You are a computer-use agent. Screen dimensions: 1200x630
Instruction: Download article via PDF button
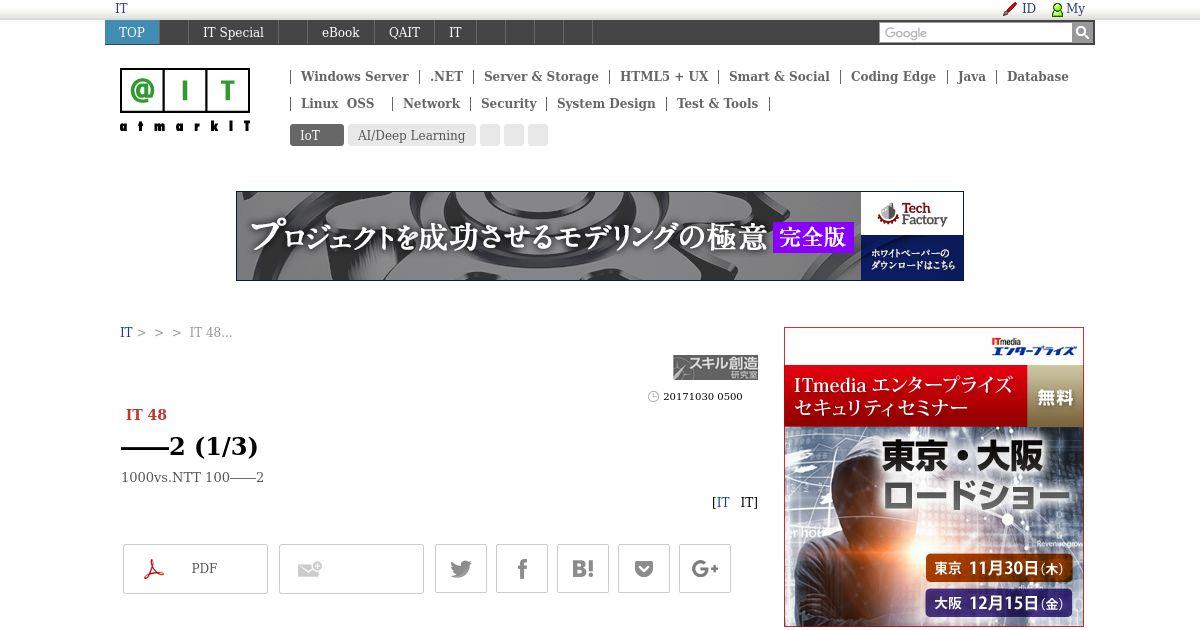195,569
